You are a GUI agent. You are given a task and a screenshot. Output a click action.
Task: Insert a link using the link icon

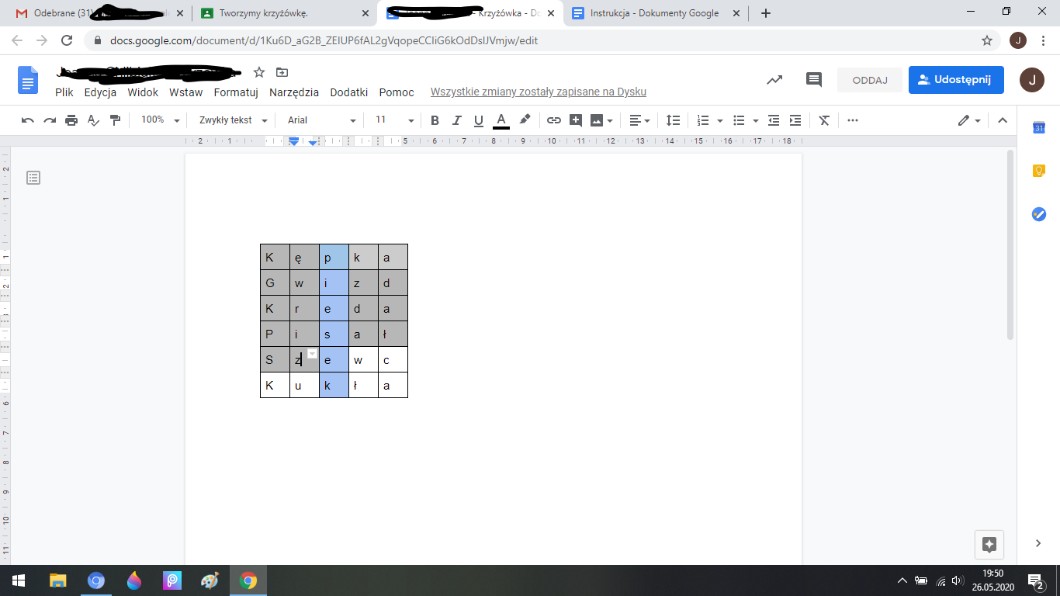(553, 120)
